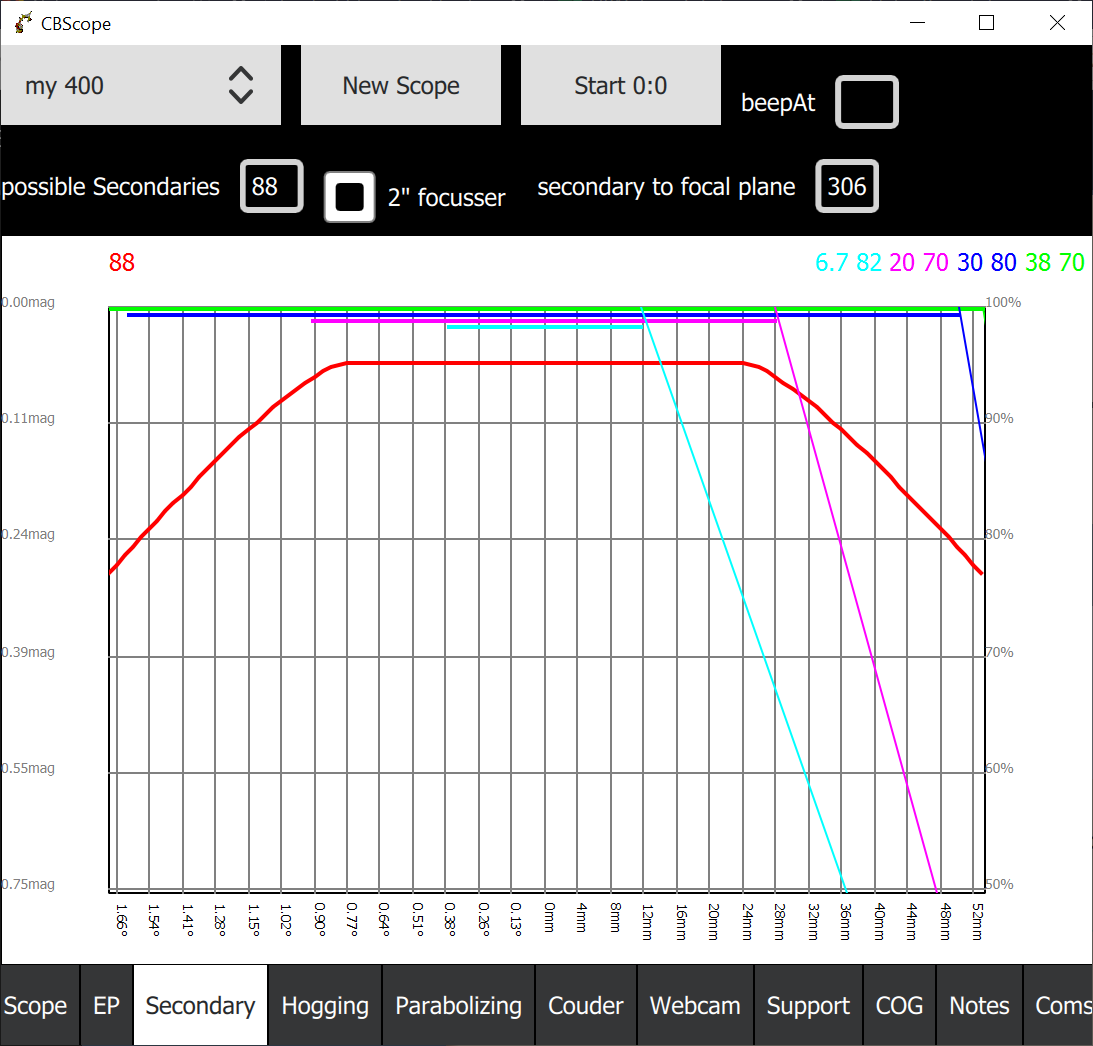Click the 28mm x-axis label
Image resolution: width=1093 pixels, height=1046 pixels.
pos(779,921)
